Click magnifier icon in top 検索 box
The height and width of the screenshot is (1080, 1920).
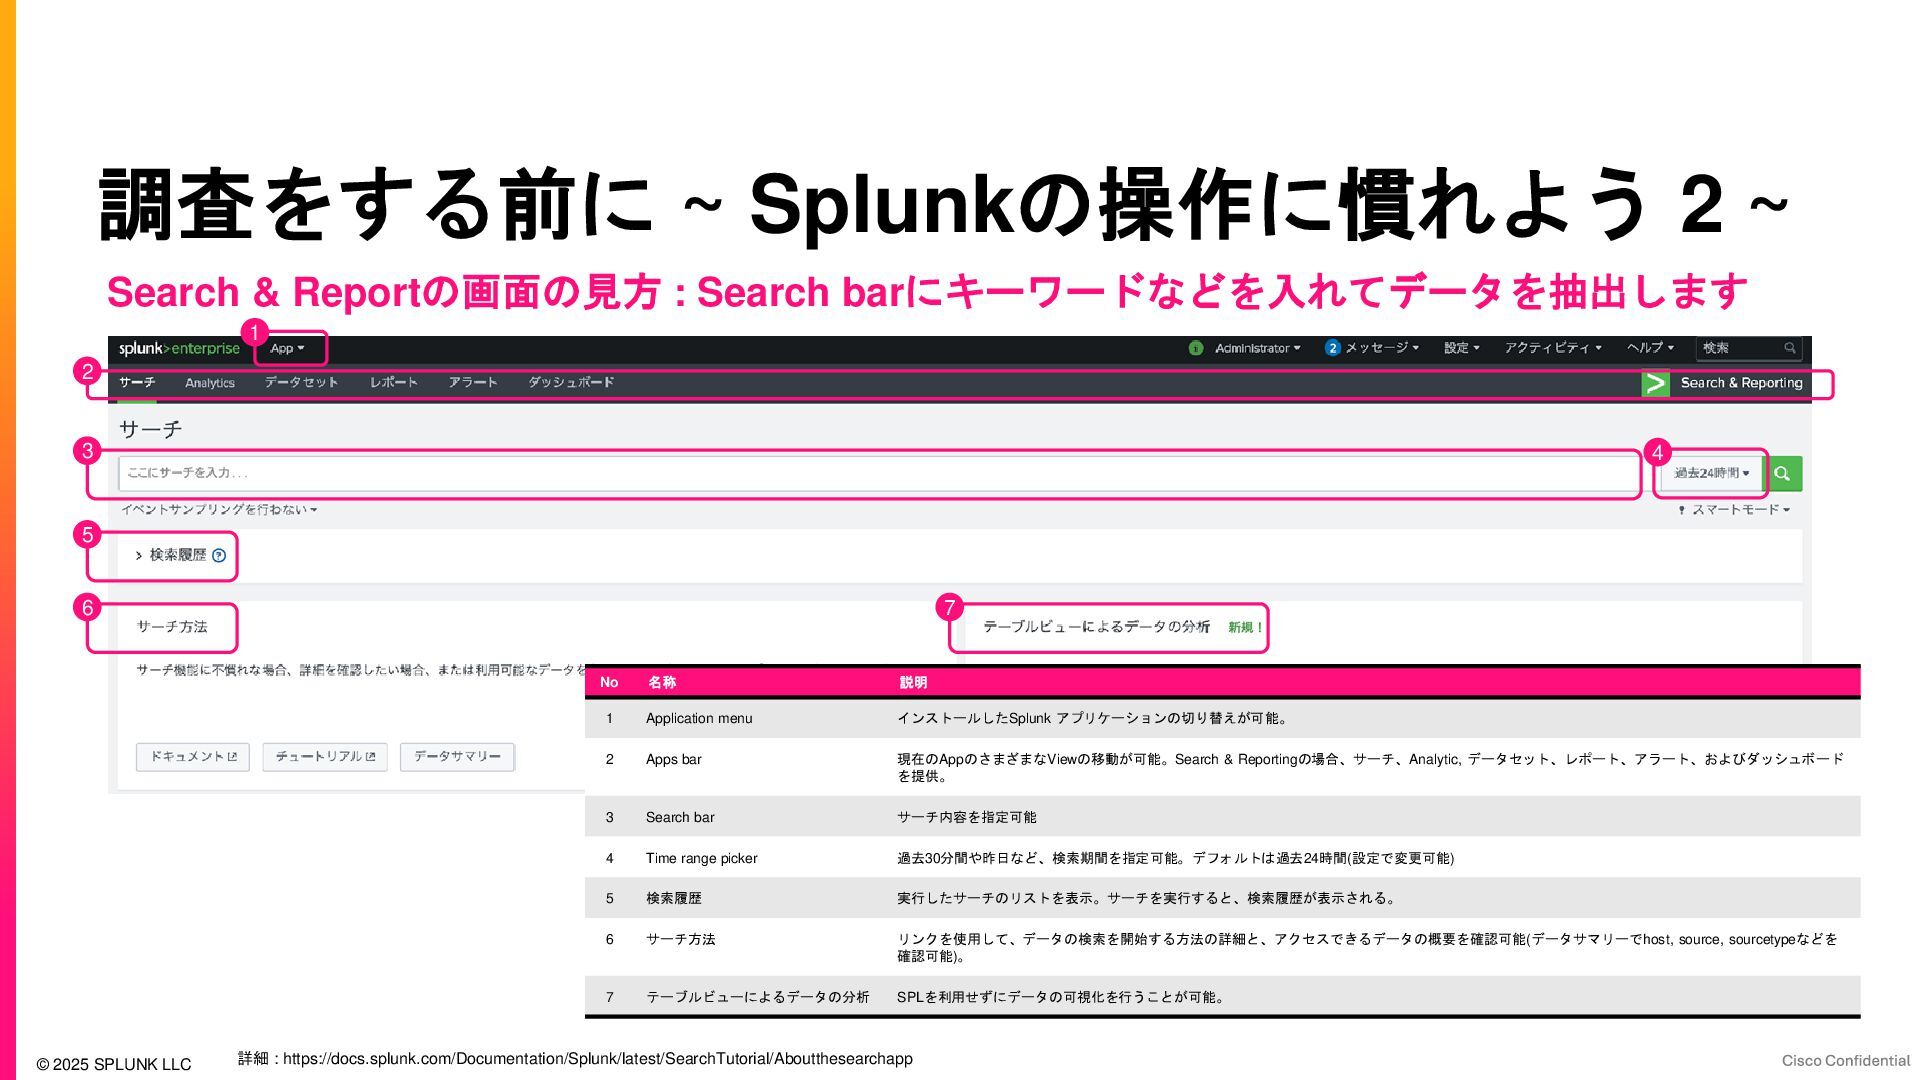[1789, 348]
